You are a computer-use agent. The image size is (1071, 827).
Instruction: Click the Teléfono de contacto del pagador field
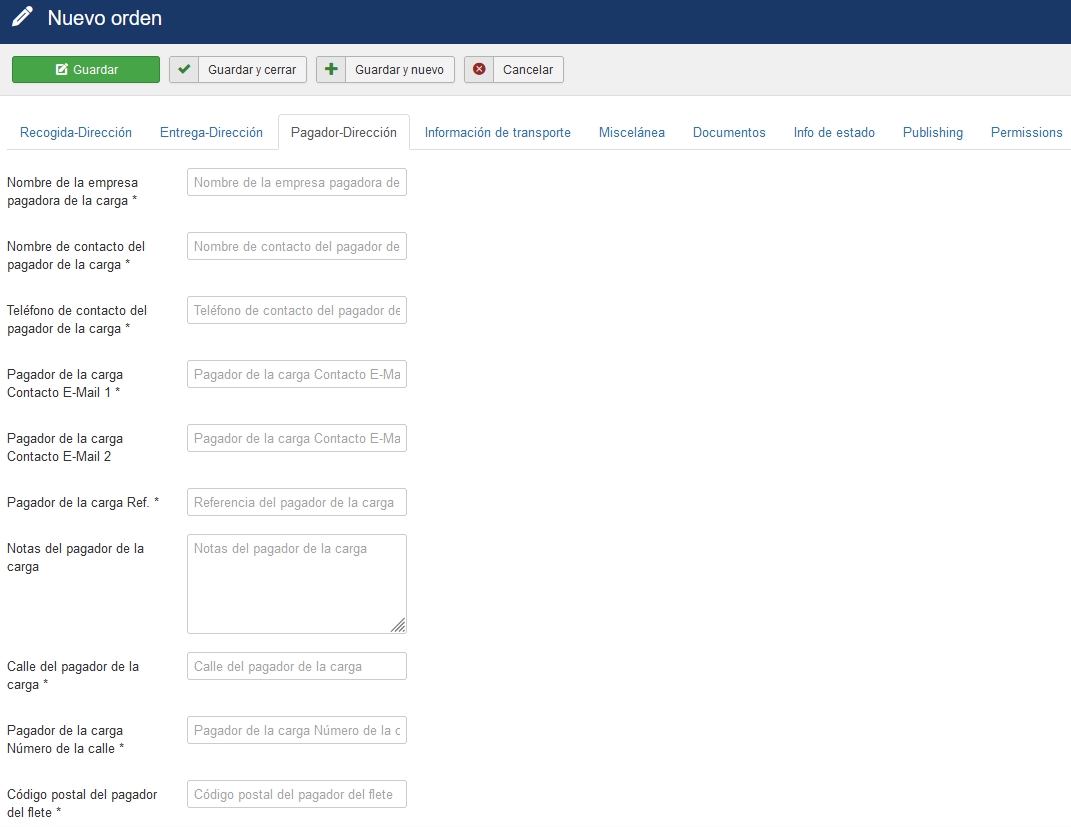(297, 311)
